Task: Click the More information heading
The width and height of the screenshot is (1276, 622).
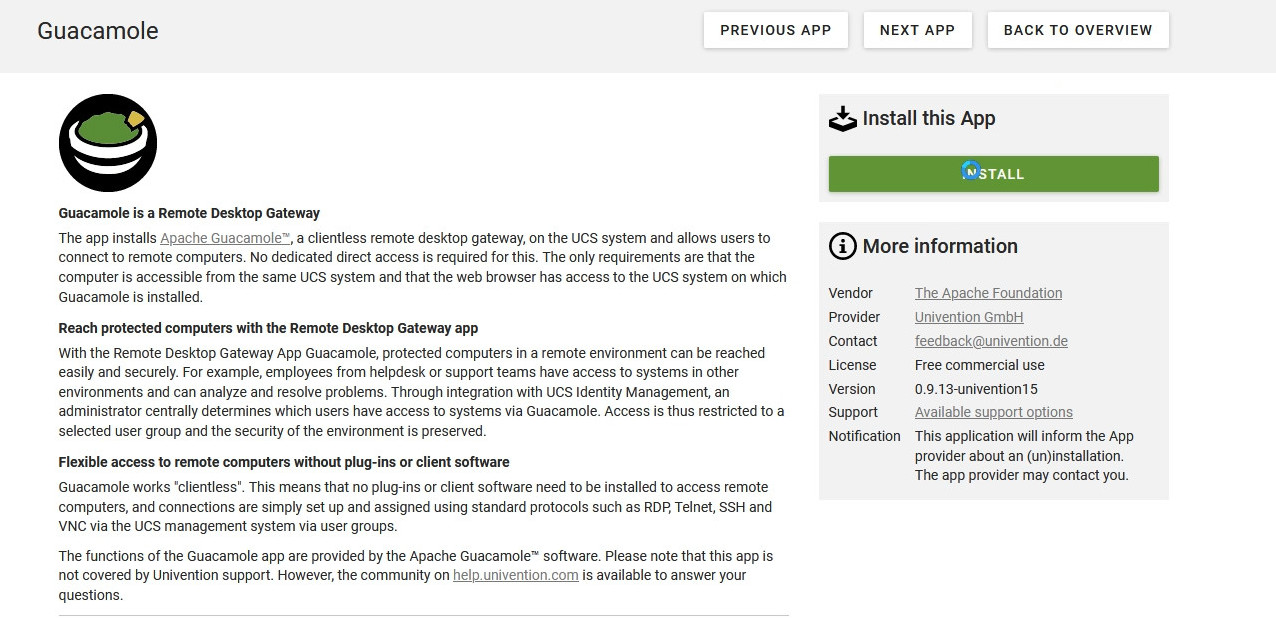Action: pyautogui.click(x=939, y=246)
